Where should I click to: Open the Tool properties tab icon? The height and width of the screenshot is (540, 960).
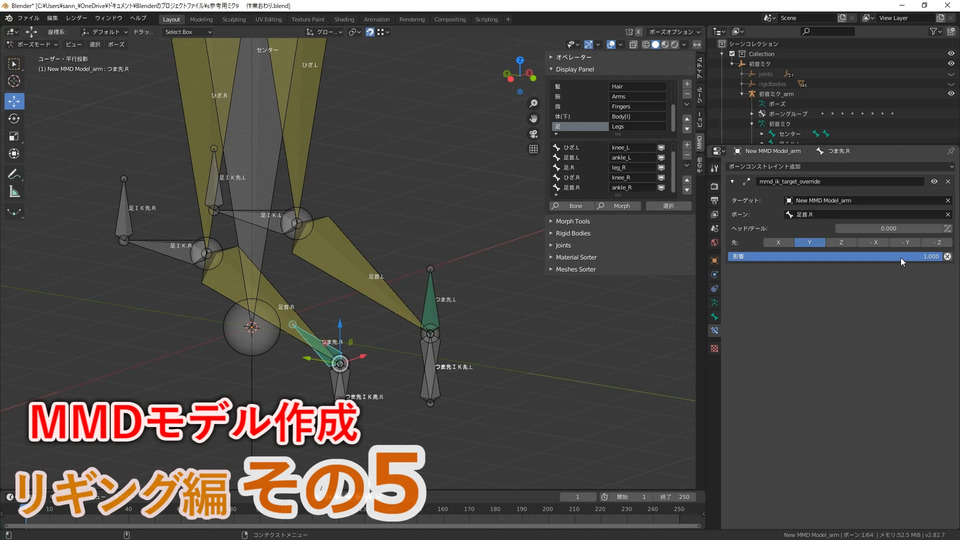click(x=714, y=168)
